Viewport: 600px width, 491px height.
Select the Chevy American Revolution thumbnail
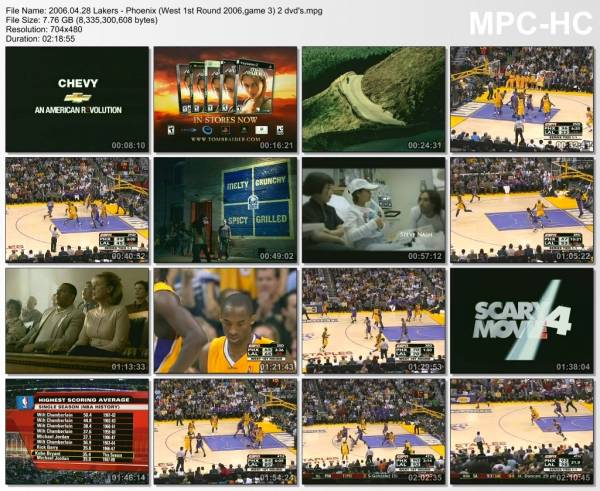[x=77, y=100]
